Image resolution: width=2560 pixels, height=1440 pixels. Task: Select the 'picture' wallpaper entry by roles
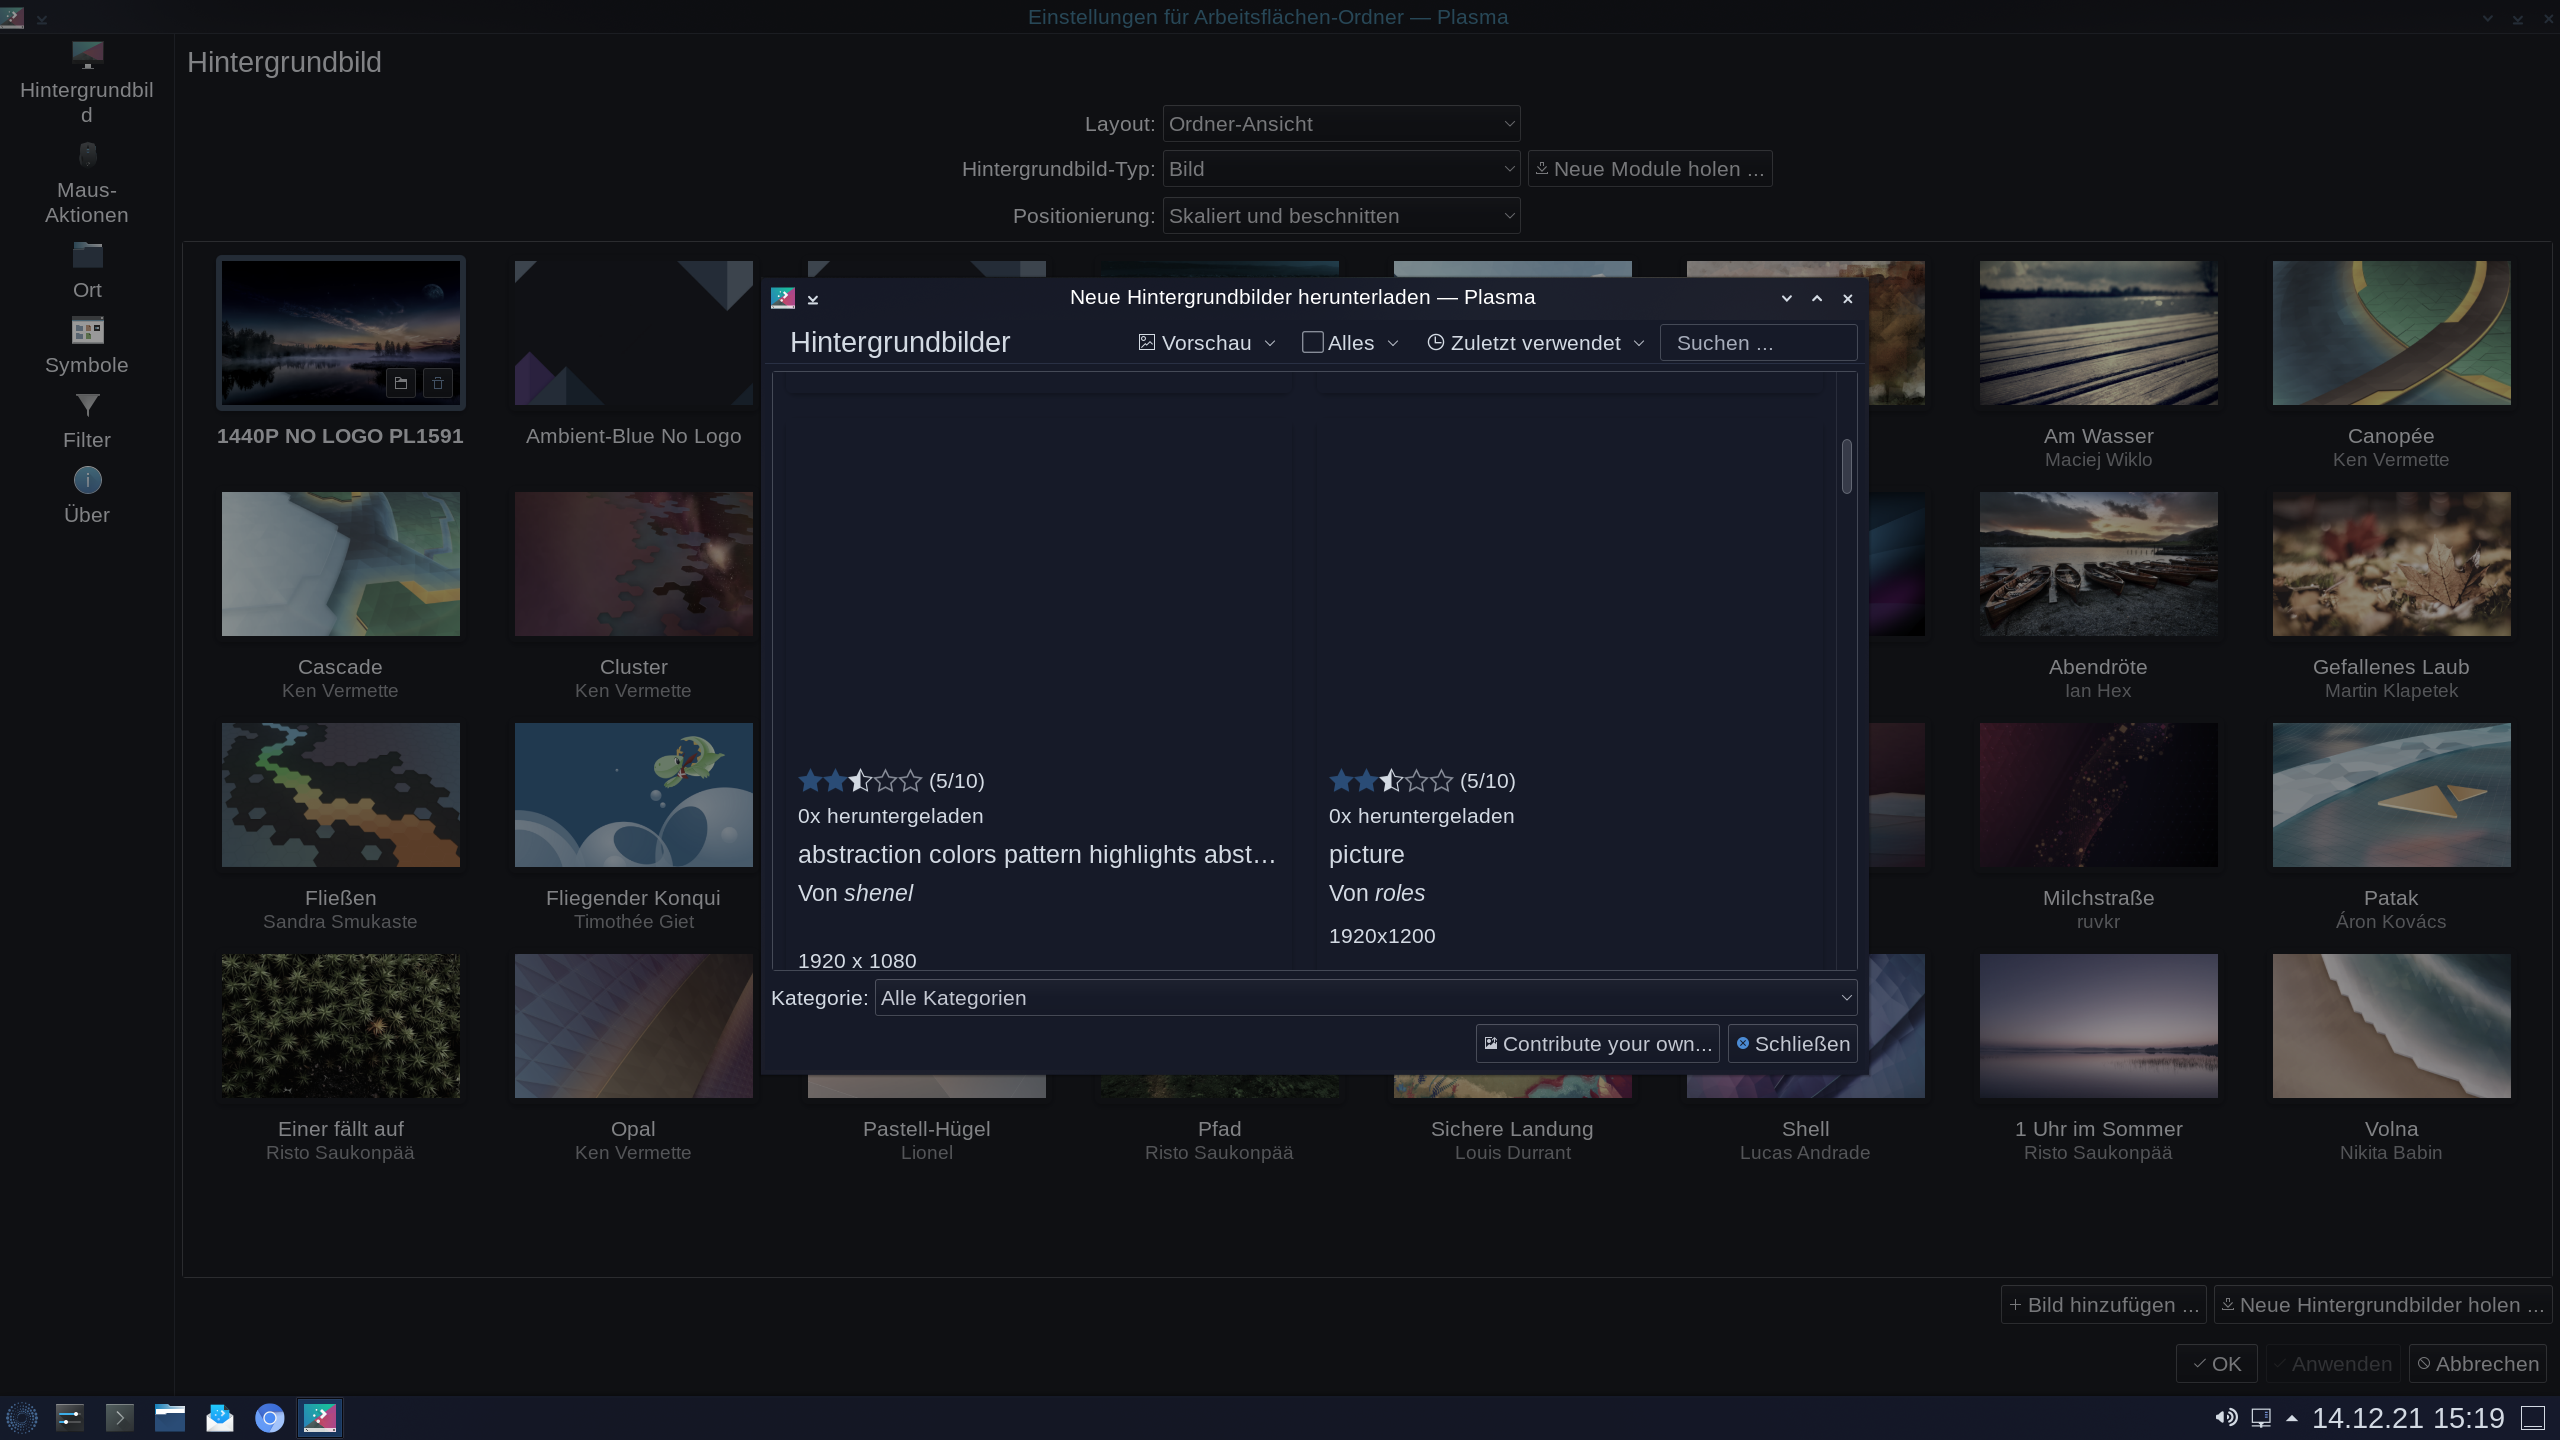point(1366,855)
